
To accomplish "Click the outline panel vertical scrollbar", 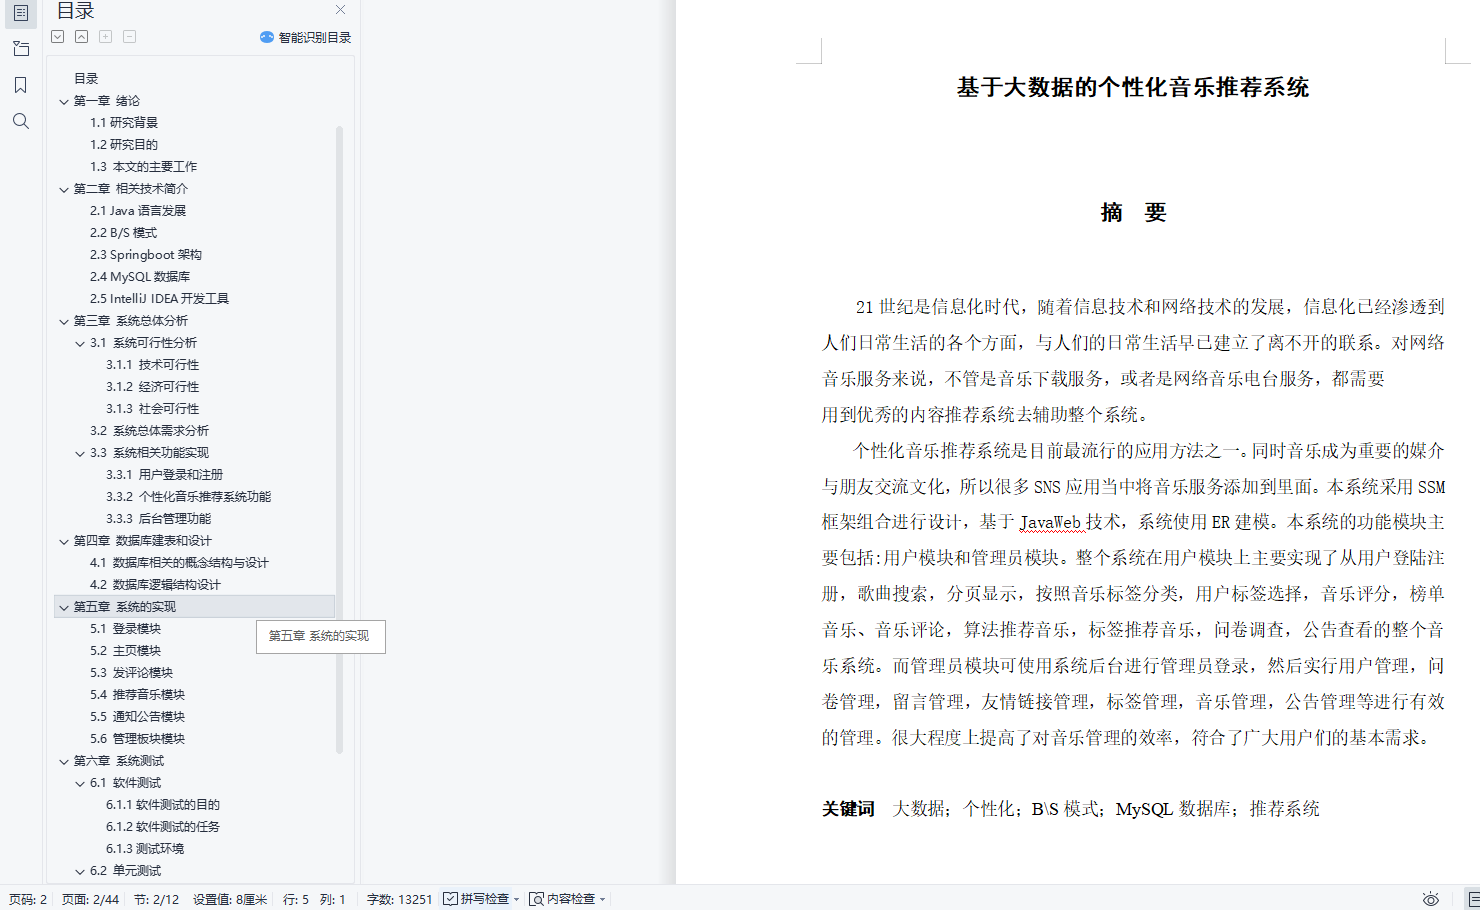I will pyautogui.click(x=339, y=439).
